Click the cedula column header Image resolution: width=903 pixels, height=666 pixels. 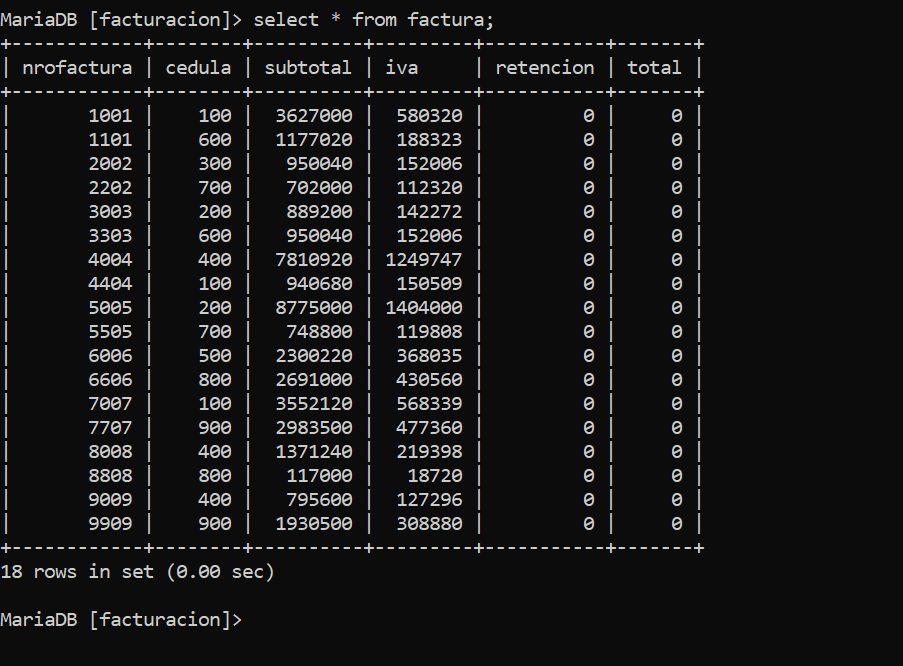198,68
